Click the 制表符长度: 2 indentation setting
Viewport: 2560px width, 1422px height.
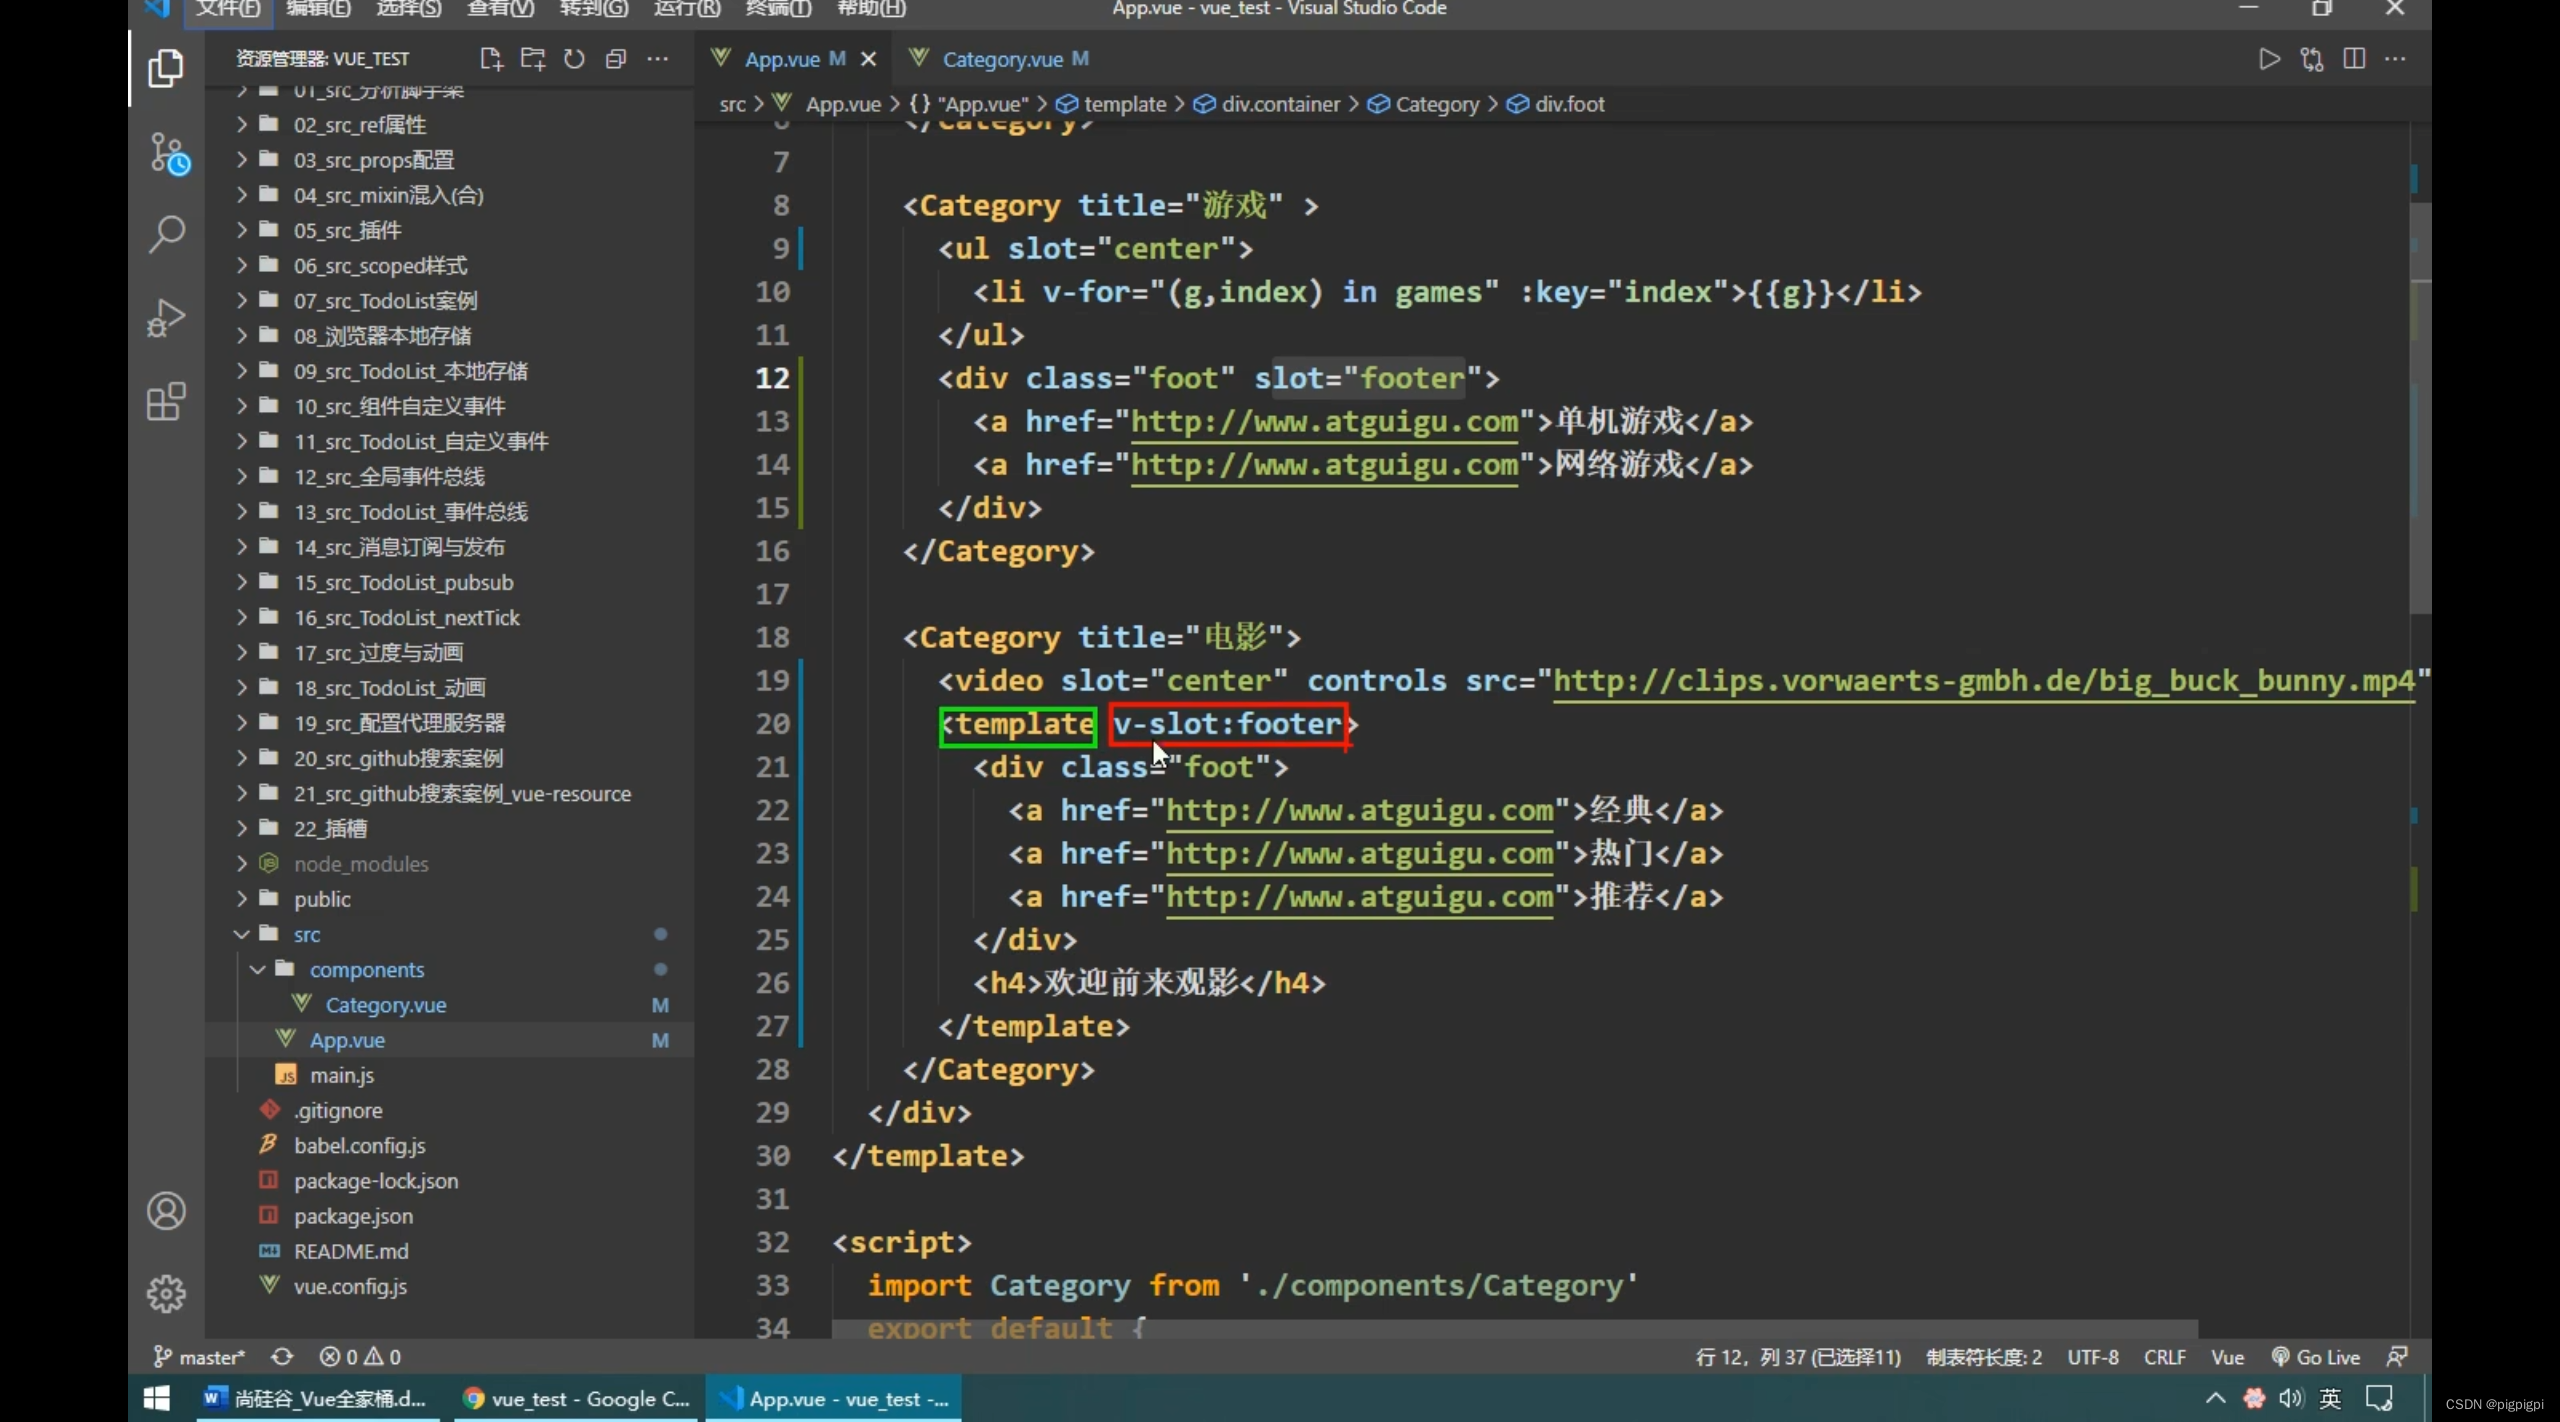[1984, 1357]
